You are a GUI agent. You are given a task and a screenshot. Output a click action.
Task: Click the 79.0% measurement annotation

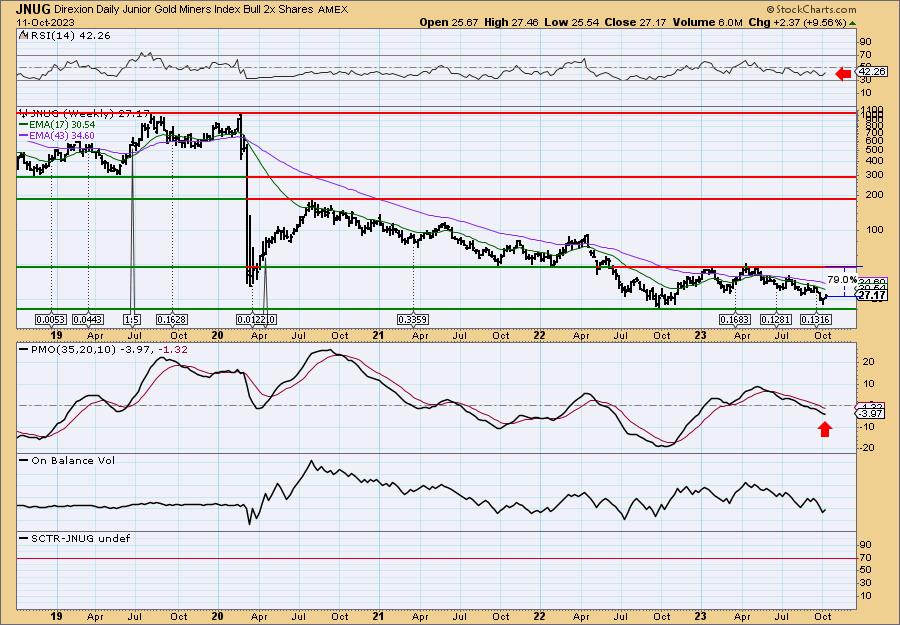tap(841, 279)
